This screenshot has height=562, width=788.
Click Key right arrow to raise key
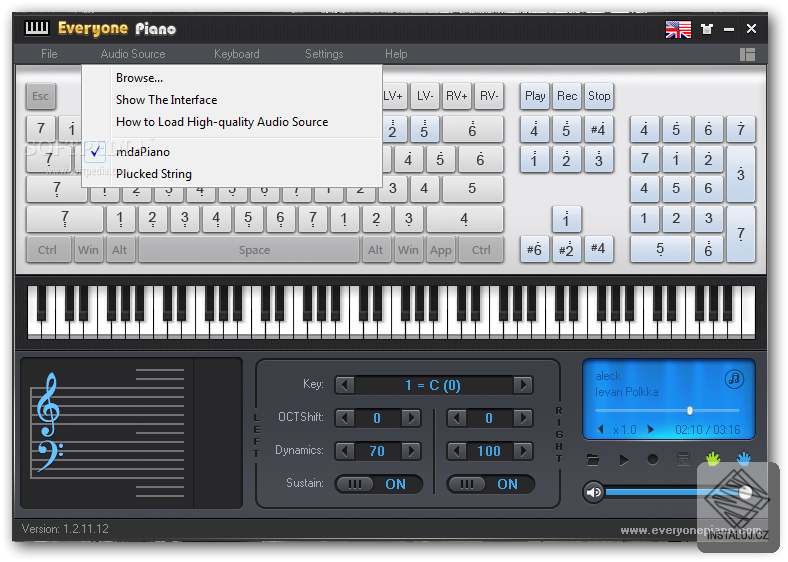pyautogui.click(x=523, y=386)
